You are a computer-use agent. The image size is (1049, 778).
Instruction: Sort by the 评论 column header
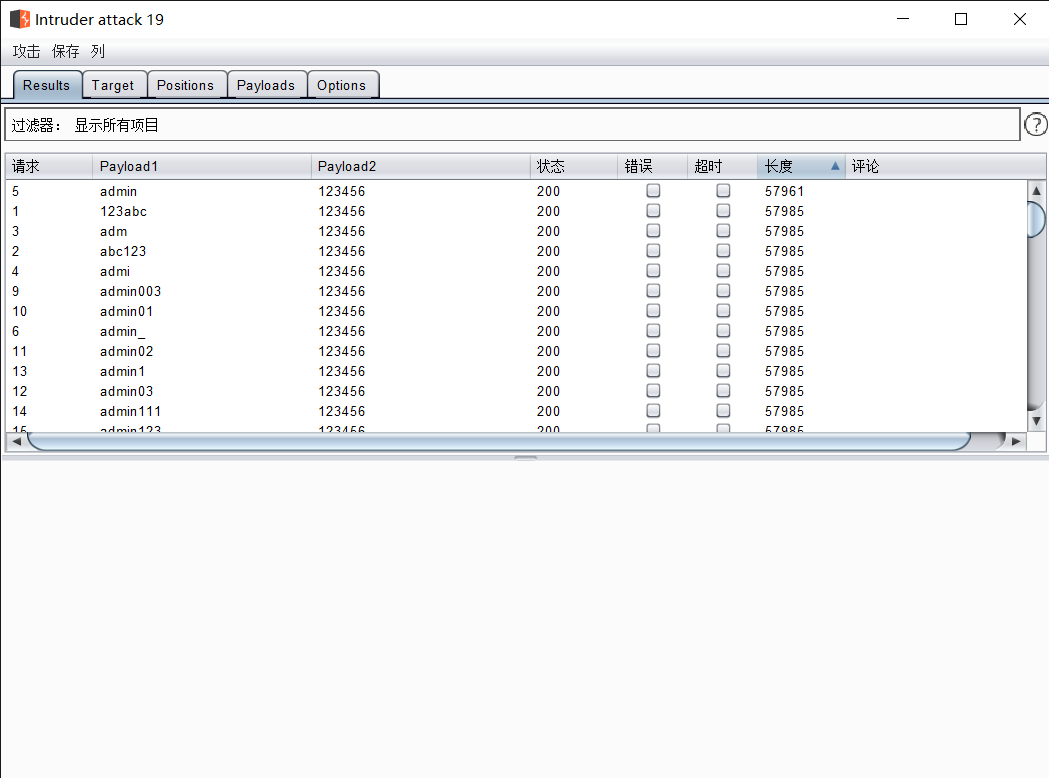[945, 166]
